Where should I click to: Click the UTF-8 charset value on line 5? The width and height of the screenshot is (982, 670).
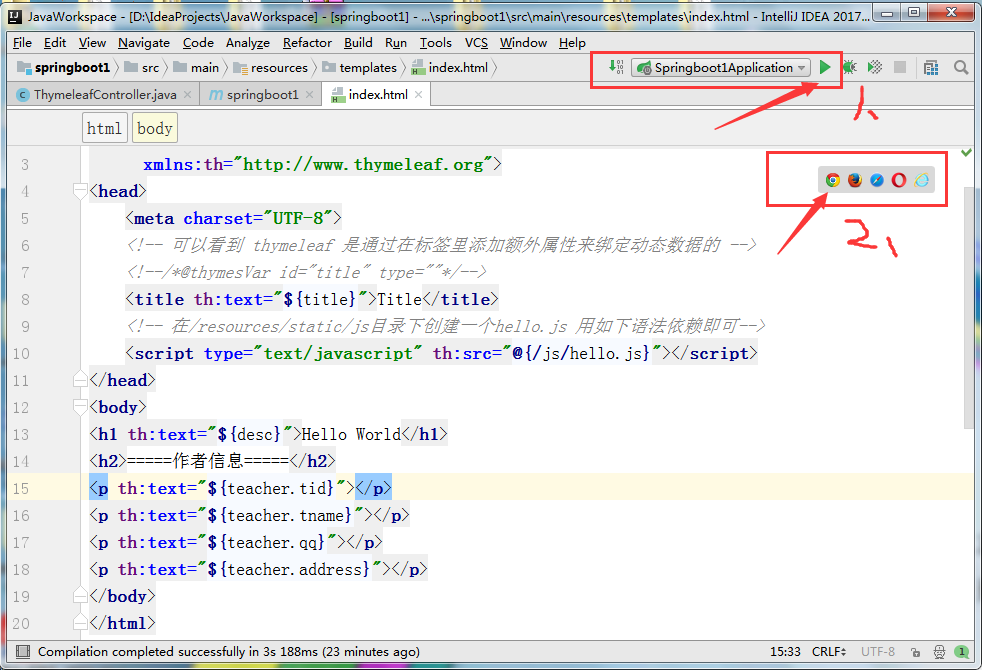298,218
